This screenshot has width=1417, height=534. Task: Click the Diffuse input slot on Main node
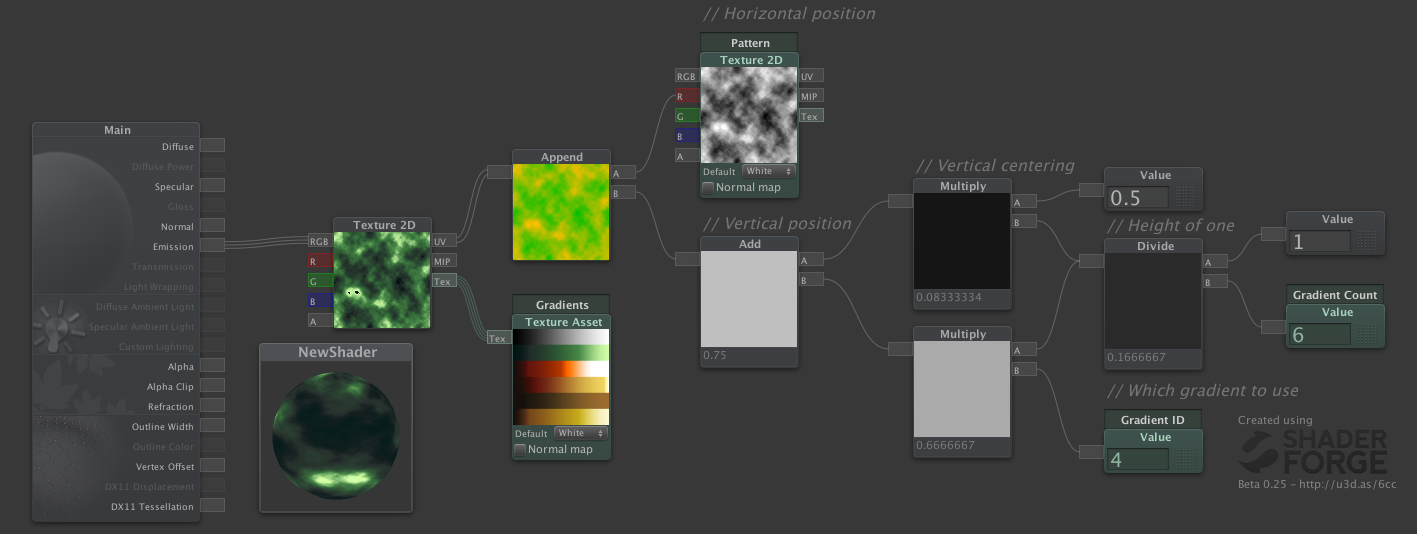[x=211, y=146]
